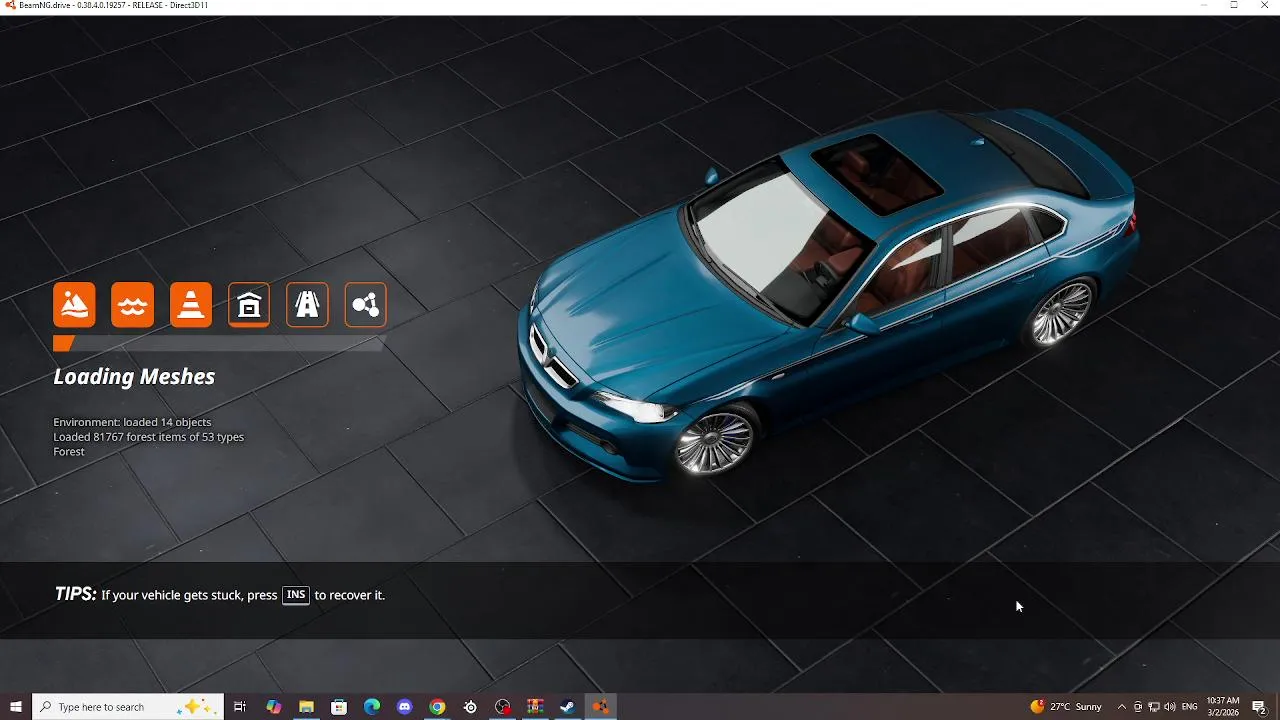Open the Windows Start menu

16,707
